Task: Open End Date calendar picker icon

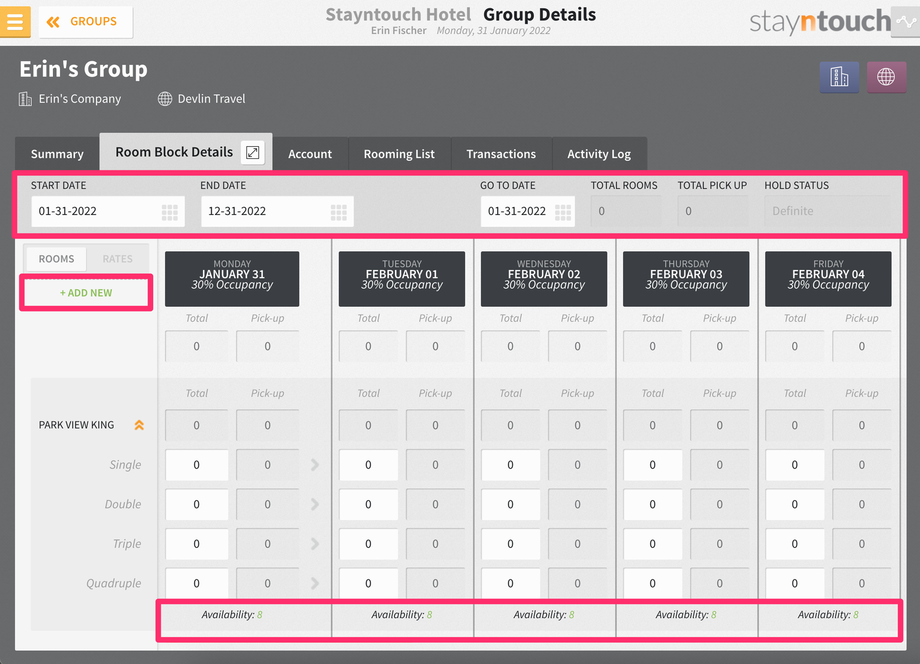Action: [x=339, y=212]
